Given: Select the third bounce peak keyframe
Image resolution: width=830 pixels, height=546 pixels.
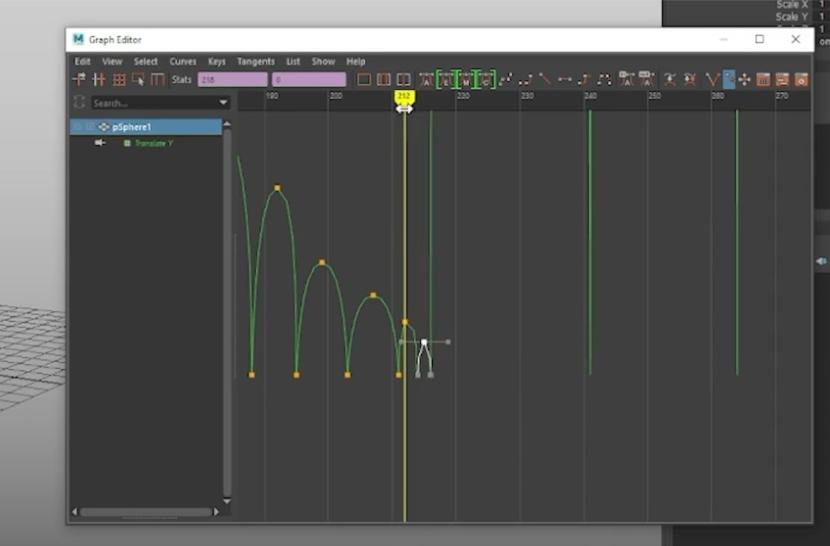Looking at the screenshot, I should click(x=373, y=296).
